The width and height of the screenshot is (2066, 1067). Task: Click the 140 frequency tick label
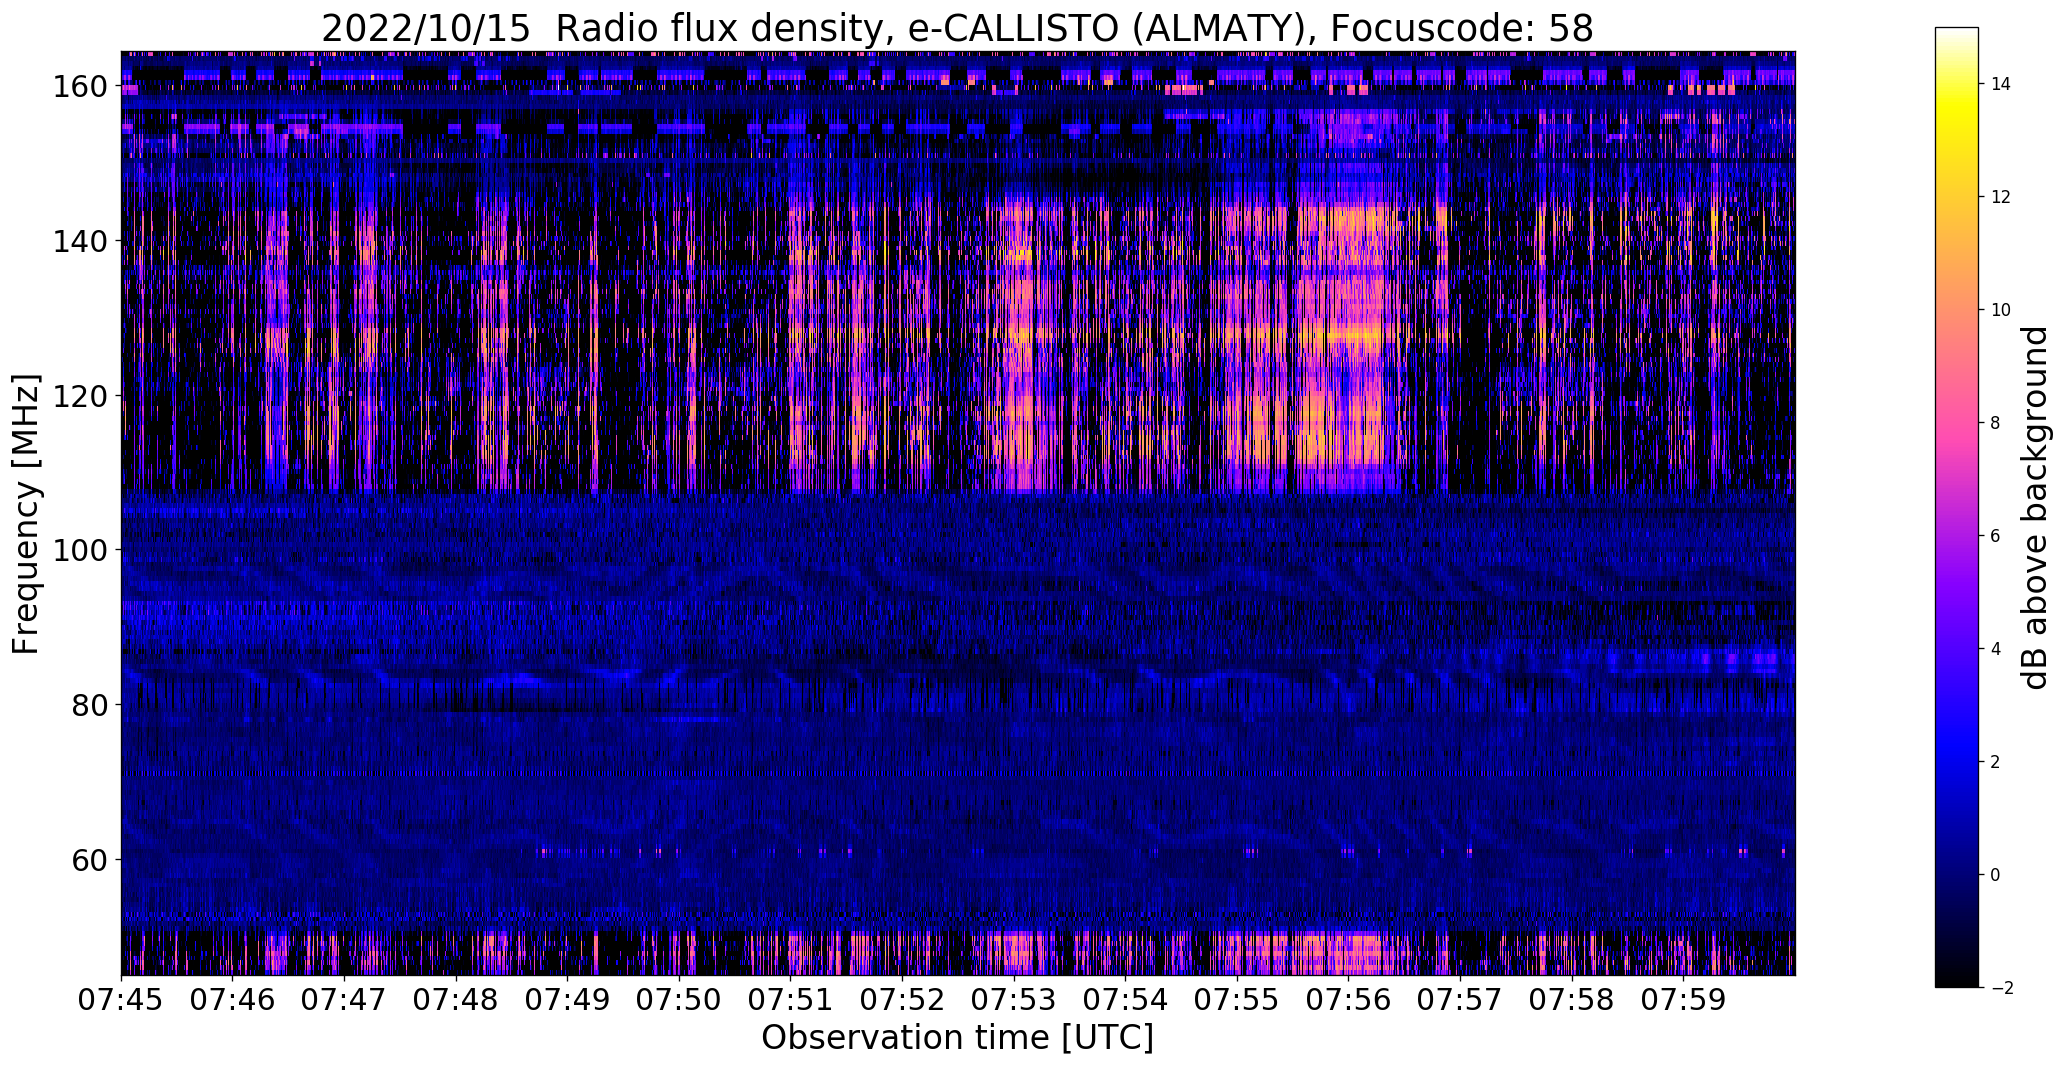[81, 241]
